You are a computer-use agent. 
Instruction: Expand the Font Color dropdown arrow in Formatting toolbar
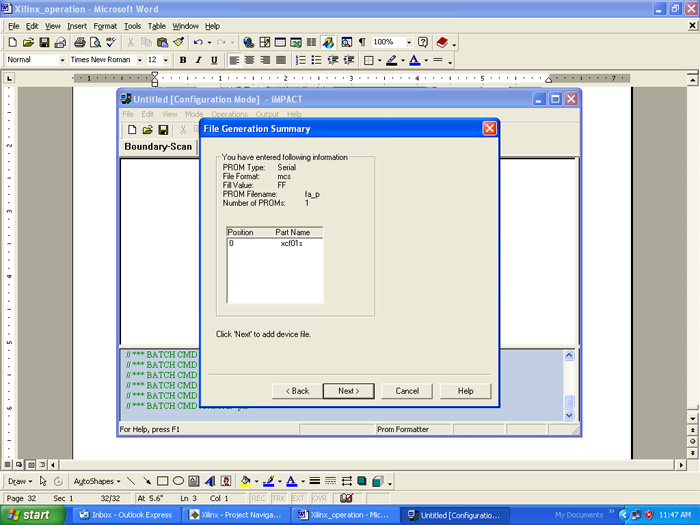point(426,60)
